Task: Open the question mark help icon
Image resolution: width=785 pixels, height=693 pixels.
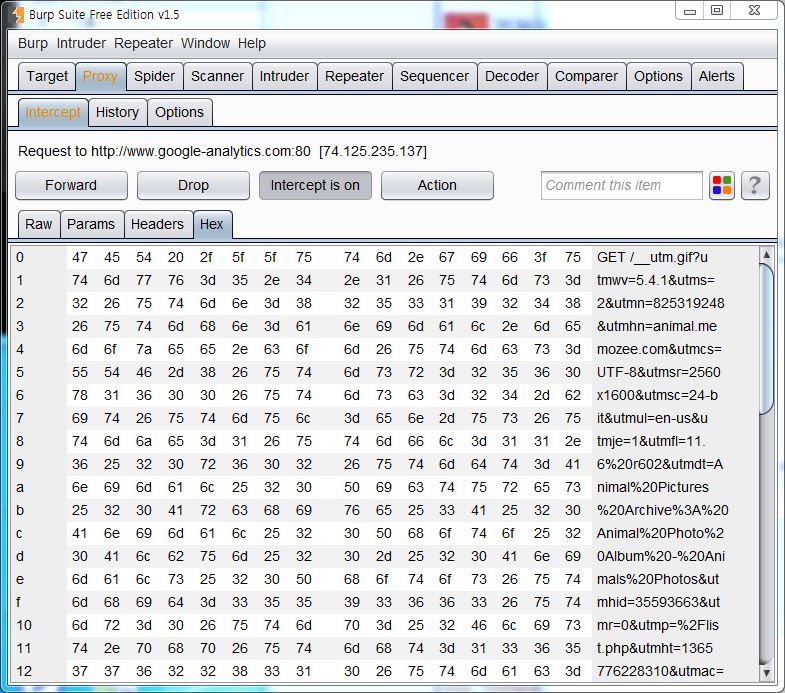Action: click(x=755, y=185)
